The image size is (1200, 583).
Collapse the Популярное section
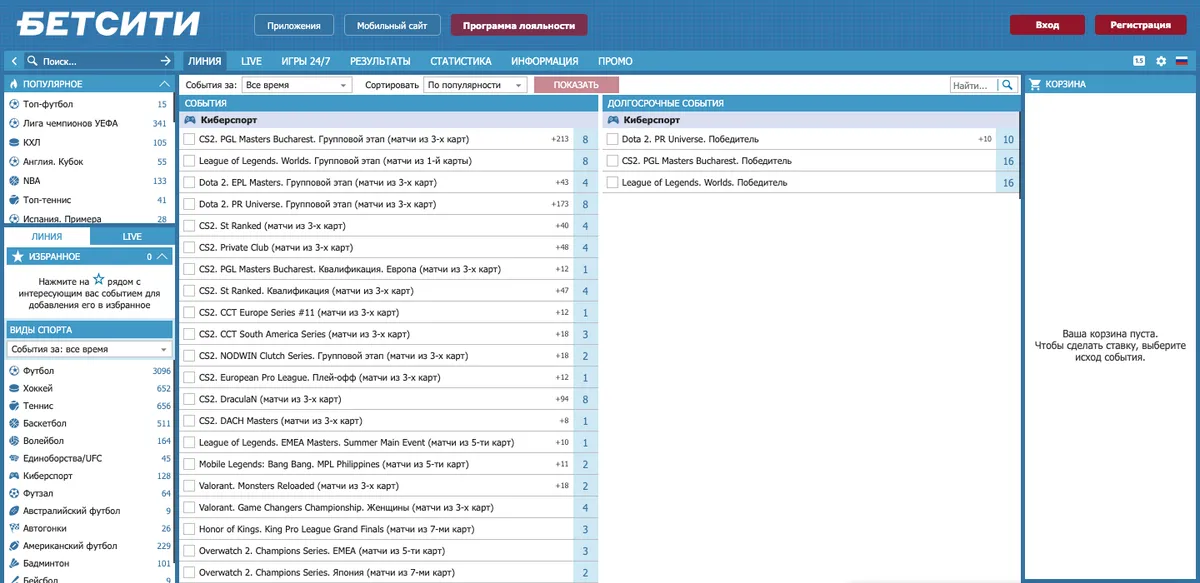pyautogui.click(x=164, y=84)
